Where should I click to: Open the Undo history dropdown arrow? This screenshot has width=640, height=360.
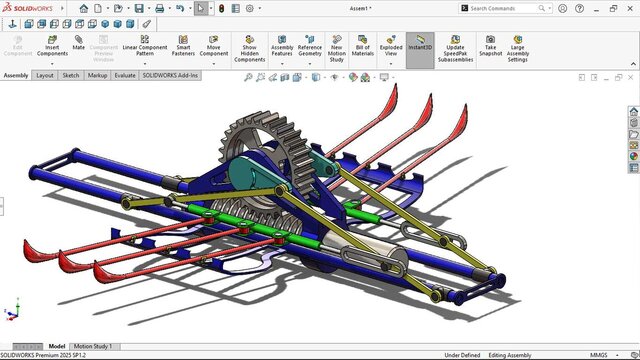coord(190,8)
